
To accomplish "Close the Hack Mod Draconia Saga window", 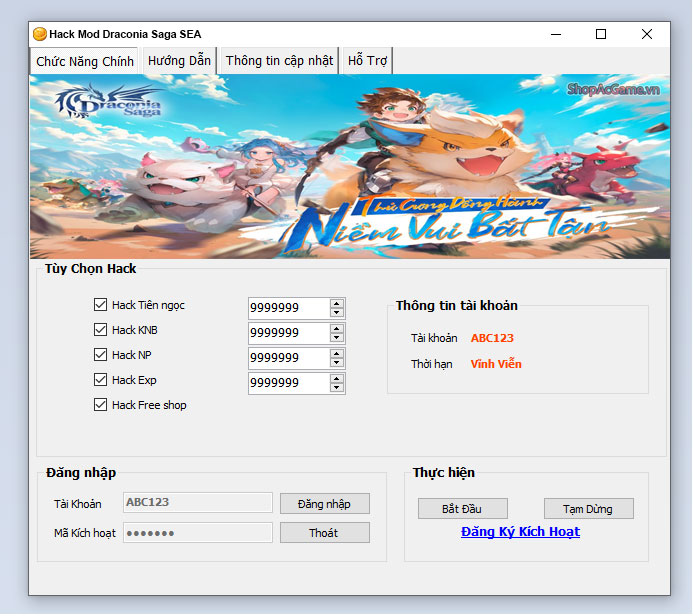I will point(647,34).
